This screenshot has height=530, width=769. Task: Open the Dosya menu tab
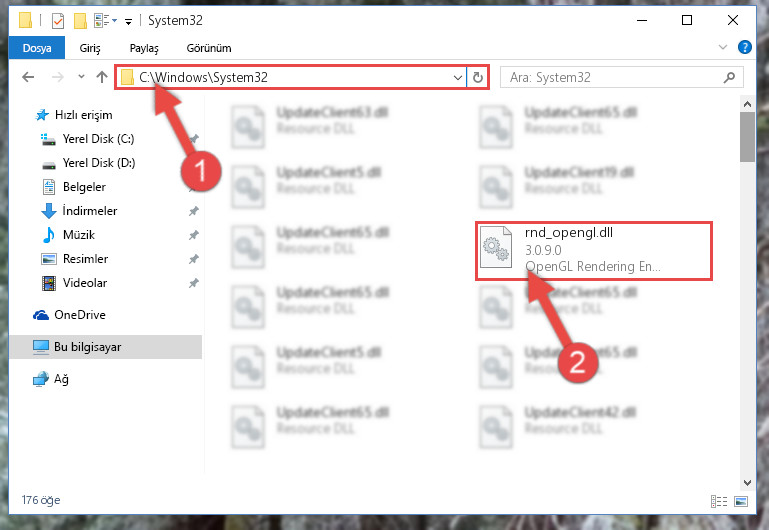click(37, 48)
